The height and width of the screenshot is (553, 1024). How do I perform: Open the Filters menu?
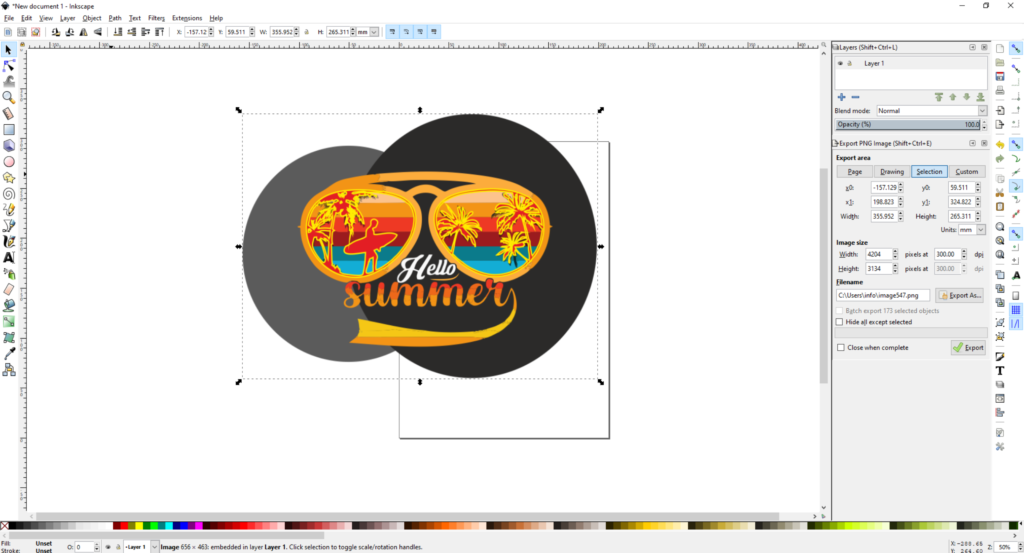tap(156, 18)
